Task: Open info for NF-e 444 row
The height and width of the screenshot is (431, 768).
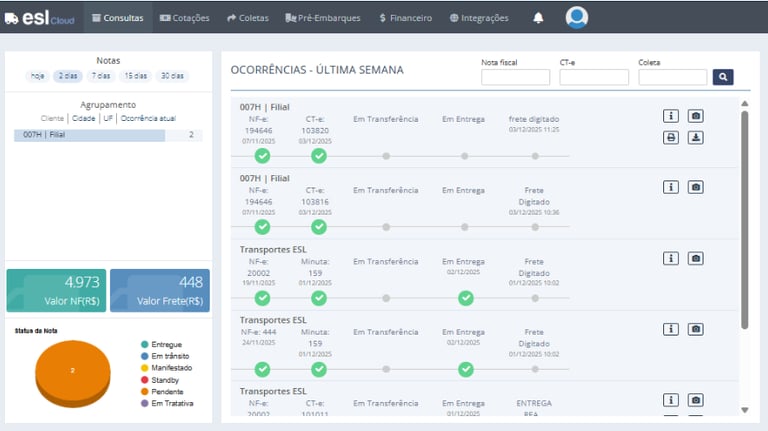Action: tap(671, 329)
